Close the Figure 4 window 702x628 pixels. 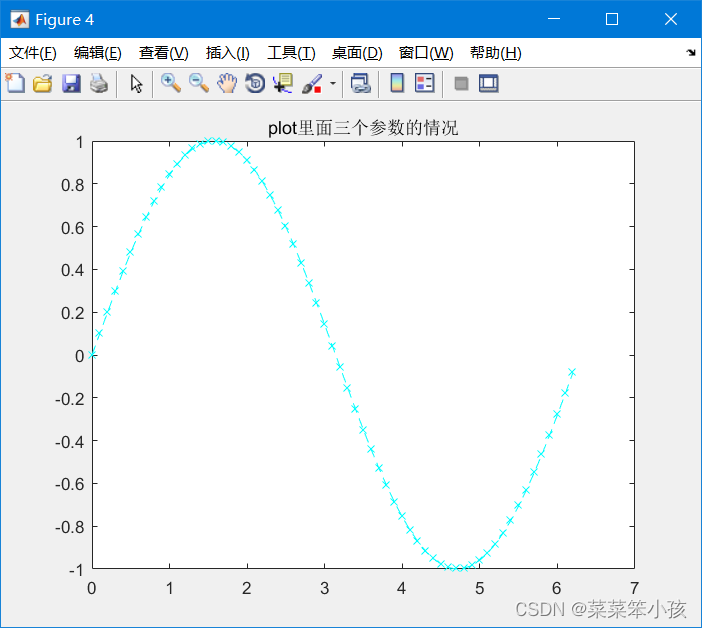(x=671, y=19)
